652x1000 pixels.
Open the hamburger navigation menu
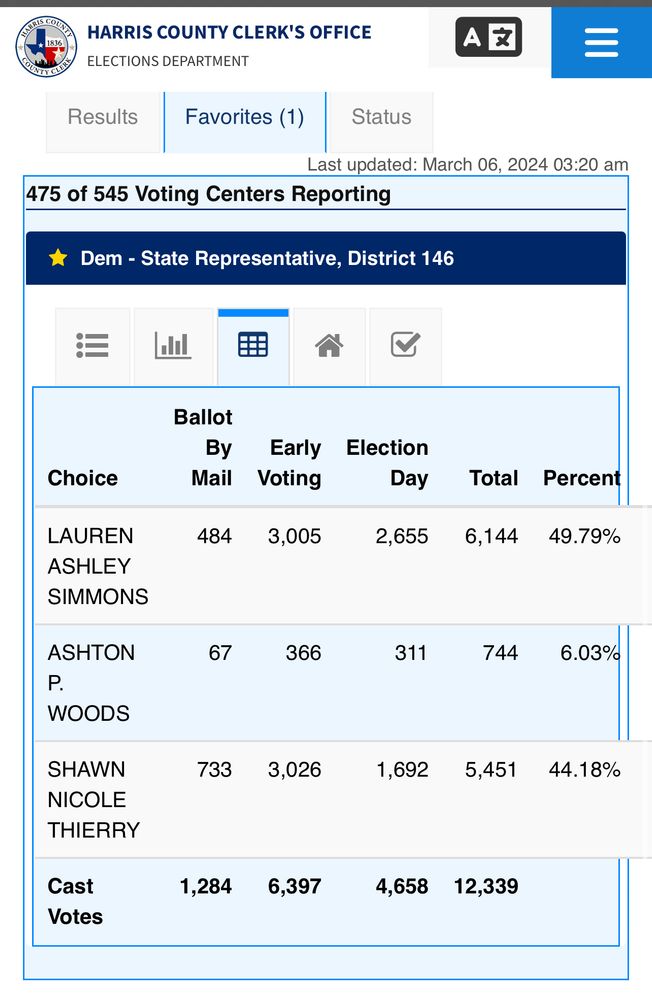[600, 42]
